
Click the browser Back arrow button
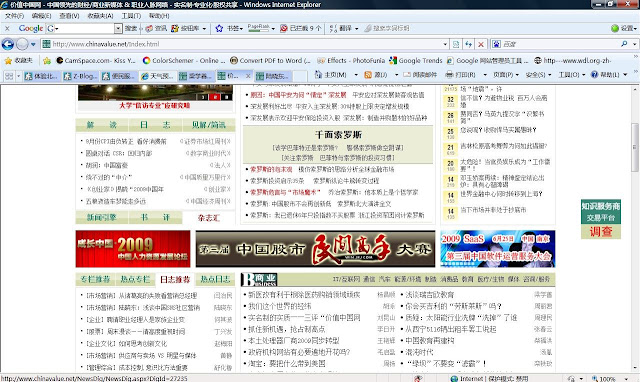point(8,44)
